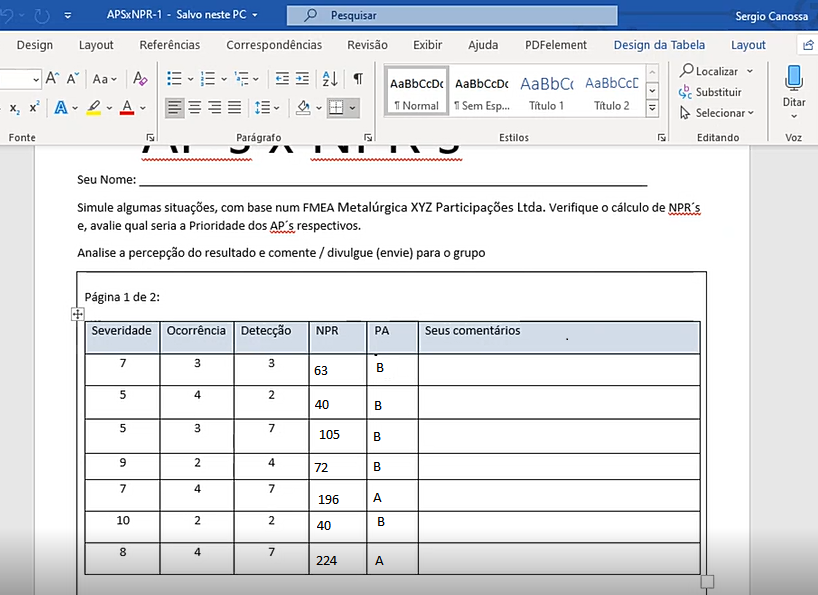Click the red font color button
The height and width of the screenshot is (595, 818).
(127, 107)
